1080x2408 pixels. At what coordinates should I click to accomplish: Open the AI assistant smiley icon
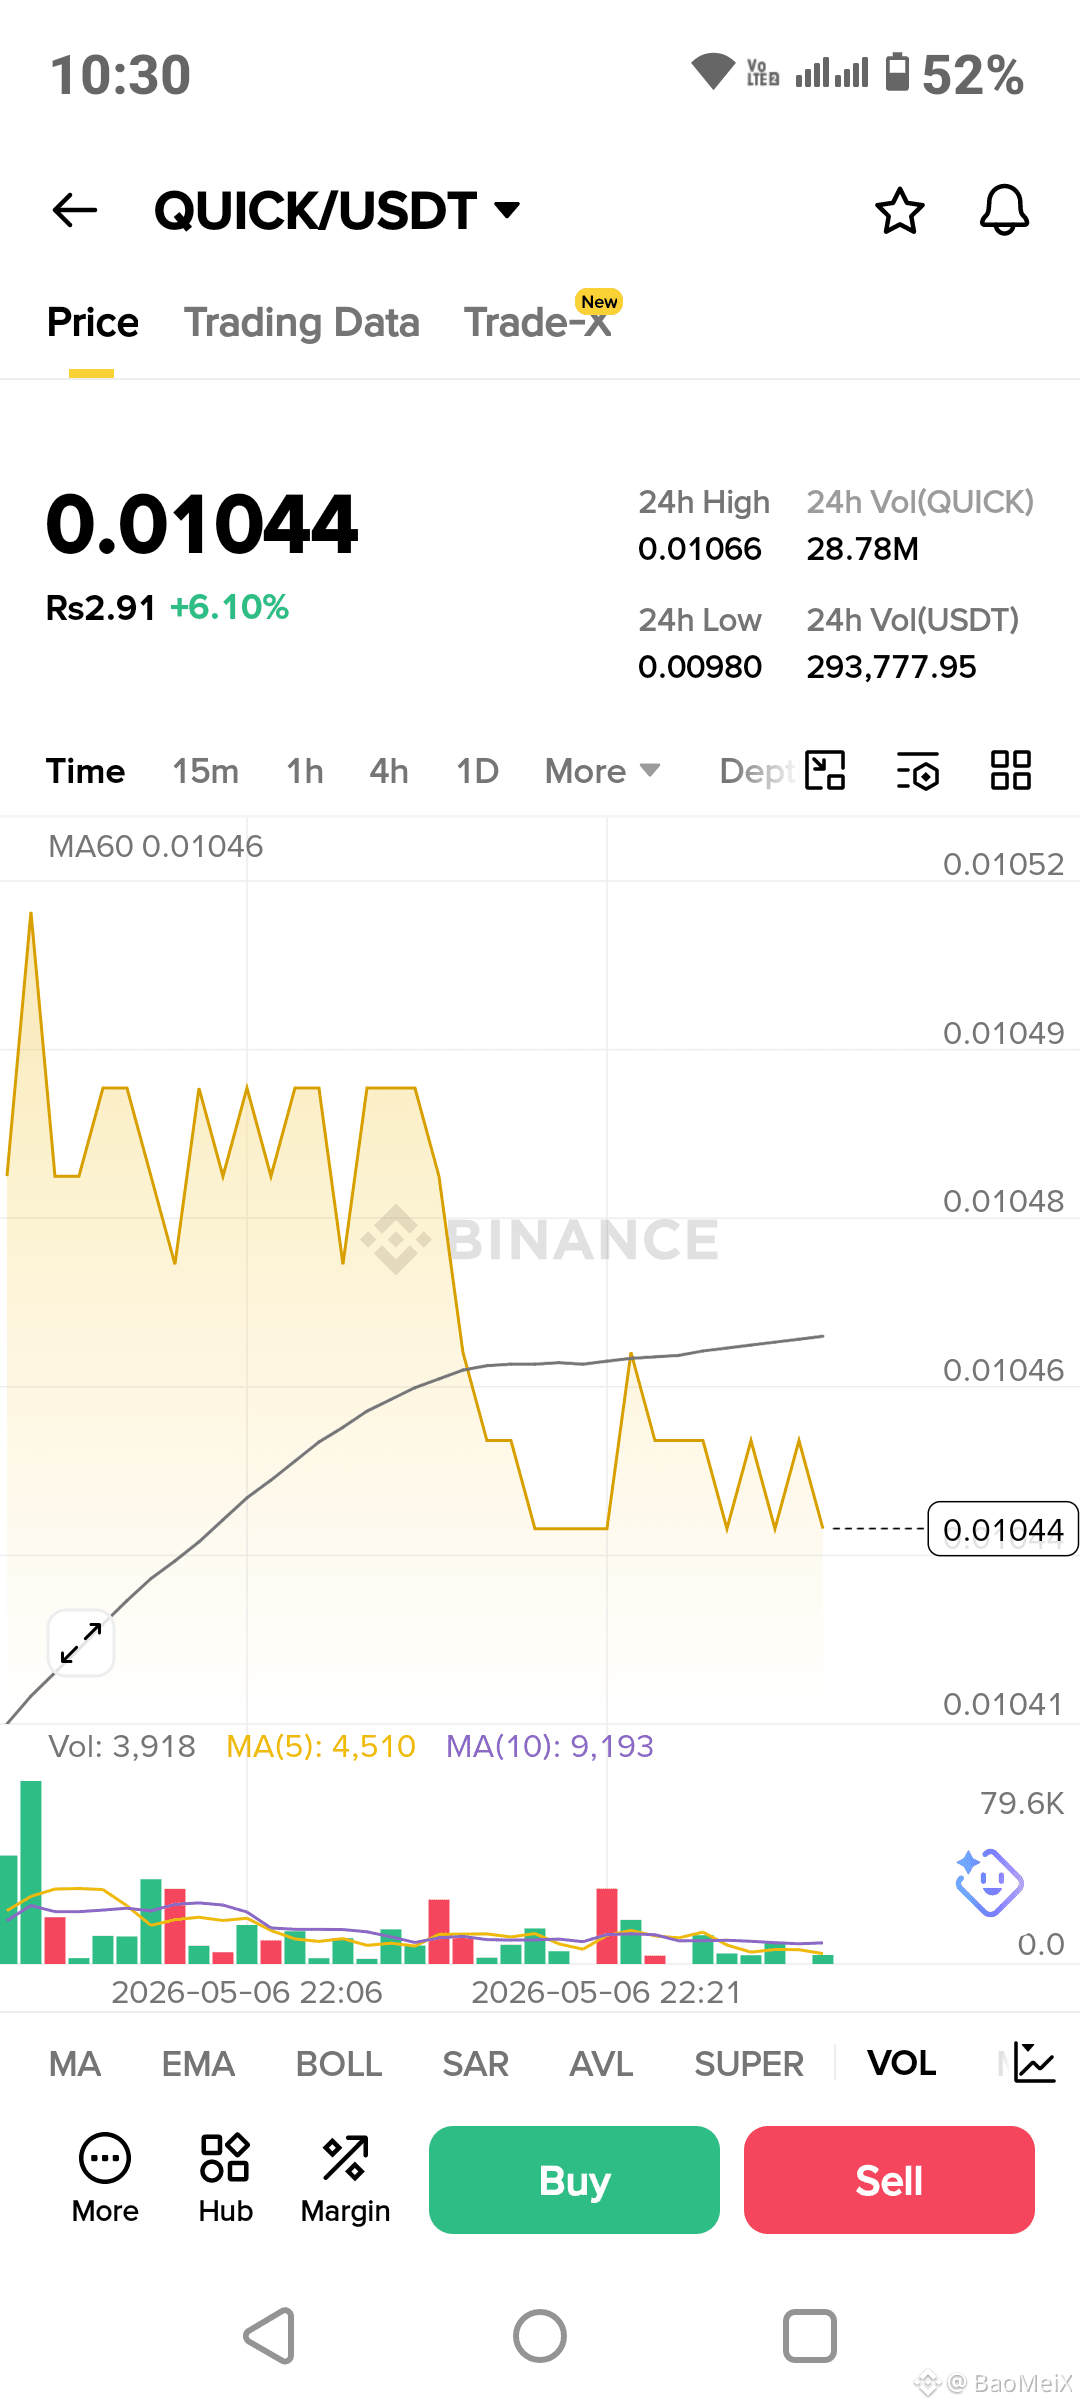[x=989, y=1882]
